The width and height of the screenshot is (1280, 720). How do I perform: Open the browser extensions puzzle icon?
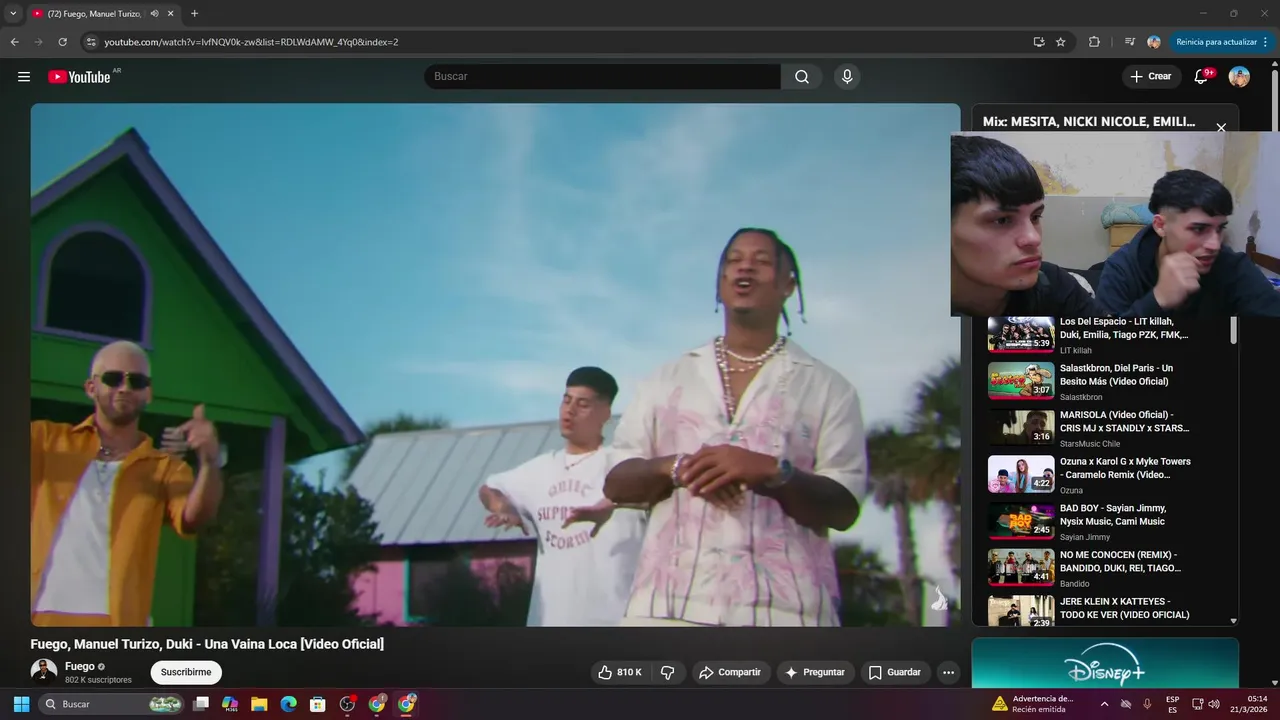pyautogui.click(x=1094, y=42)
